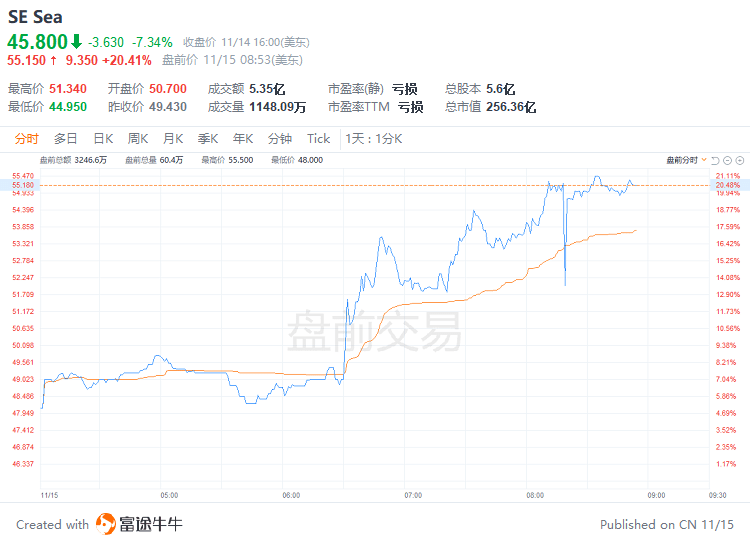Image resolution: width=750 pixels, height=545 pixels.
Task: Click the 成交额 5.35亿 value
Action: (267, 89)
